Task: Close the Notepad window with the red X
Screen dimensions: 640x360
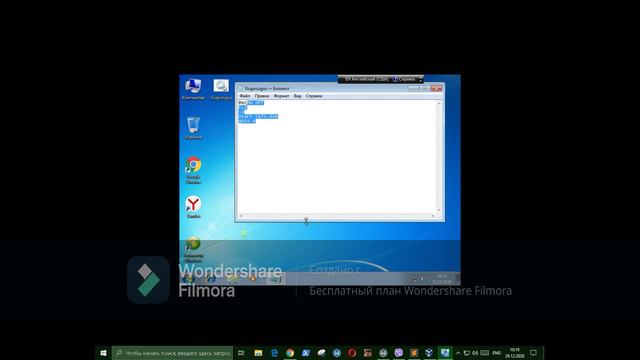Action: point(436,88)
